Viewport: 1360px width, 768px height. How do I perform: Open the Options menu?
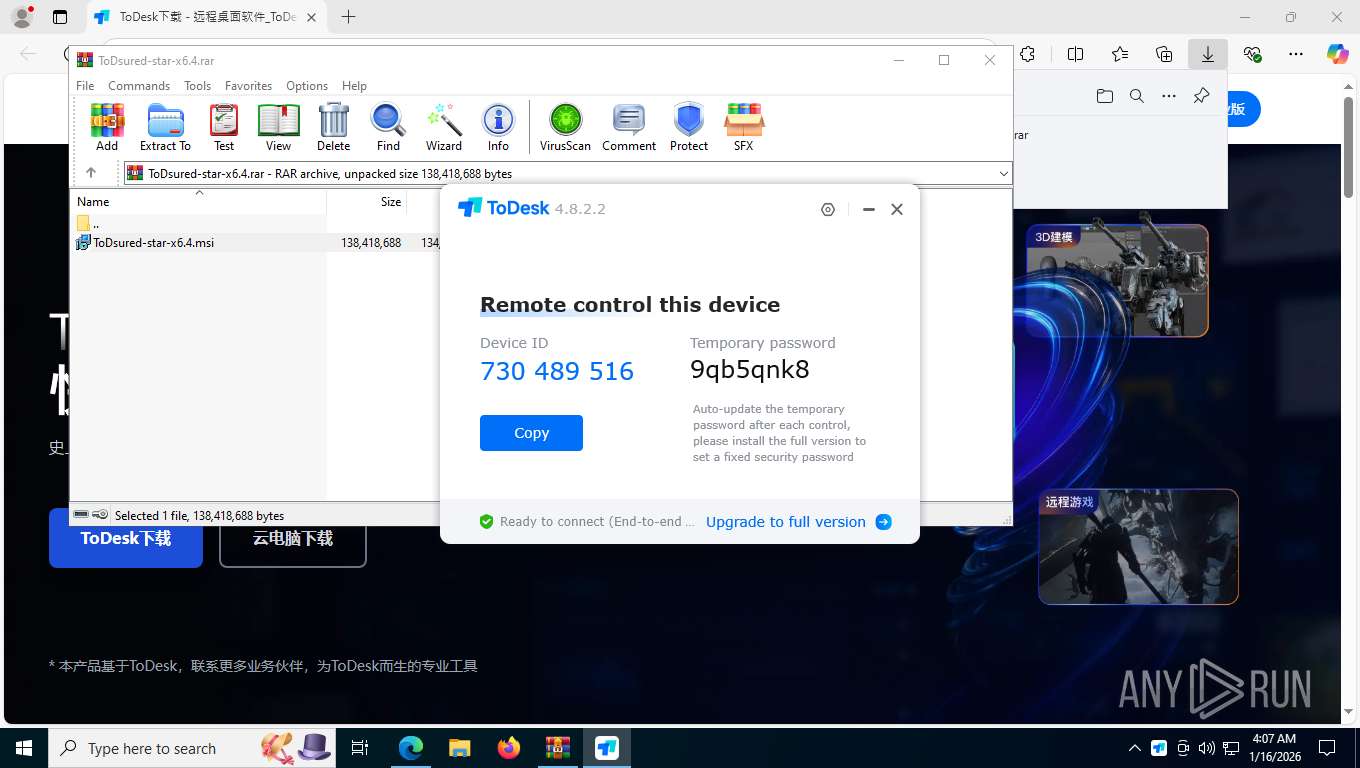(x=307, y=86)
